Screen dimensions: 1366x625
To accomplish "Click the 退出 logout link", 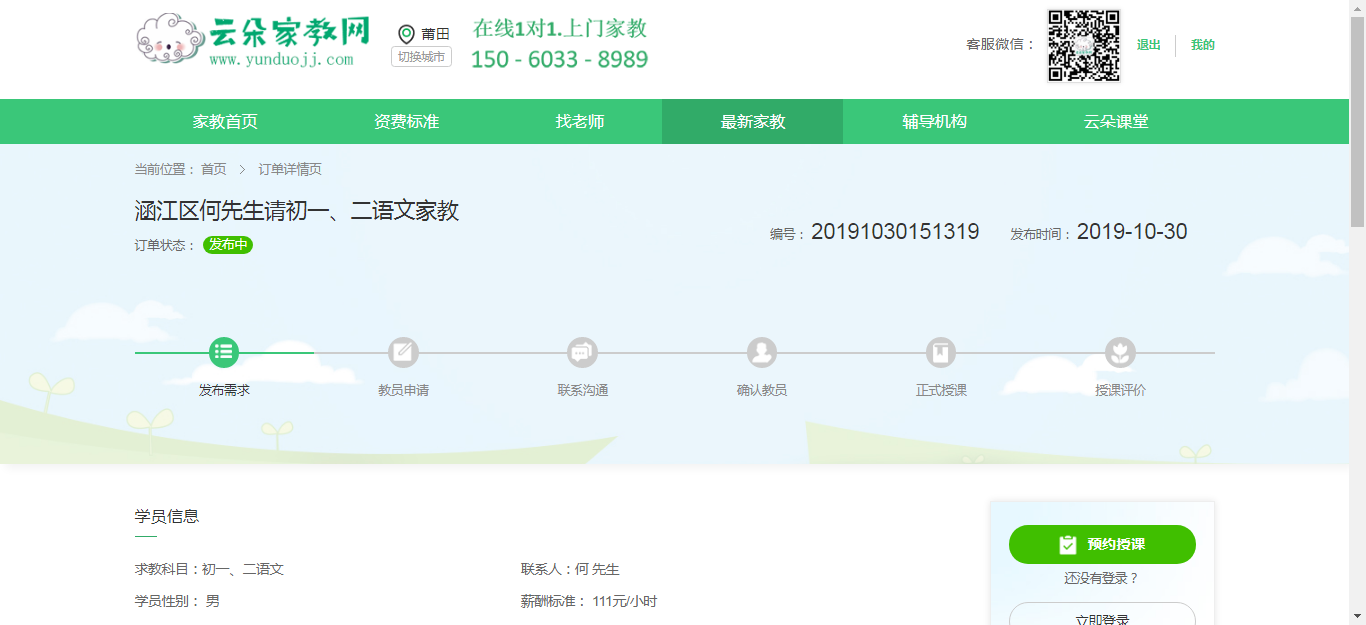I will (1148, 45).
